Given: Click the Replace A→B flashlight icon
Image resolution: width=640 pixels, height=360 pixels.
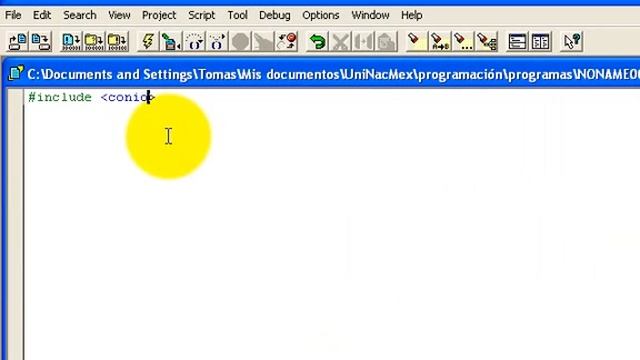Looking at the screenshot, I should [440, 41].
